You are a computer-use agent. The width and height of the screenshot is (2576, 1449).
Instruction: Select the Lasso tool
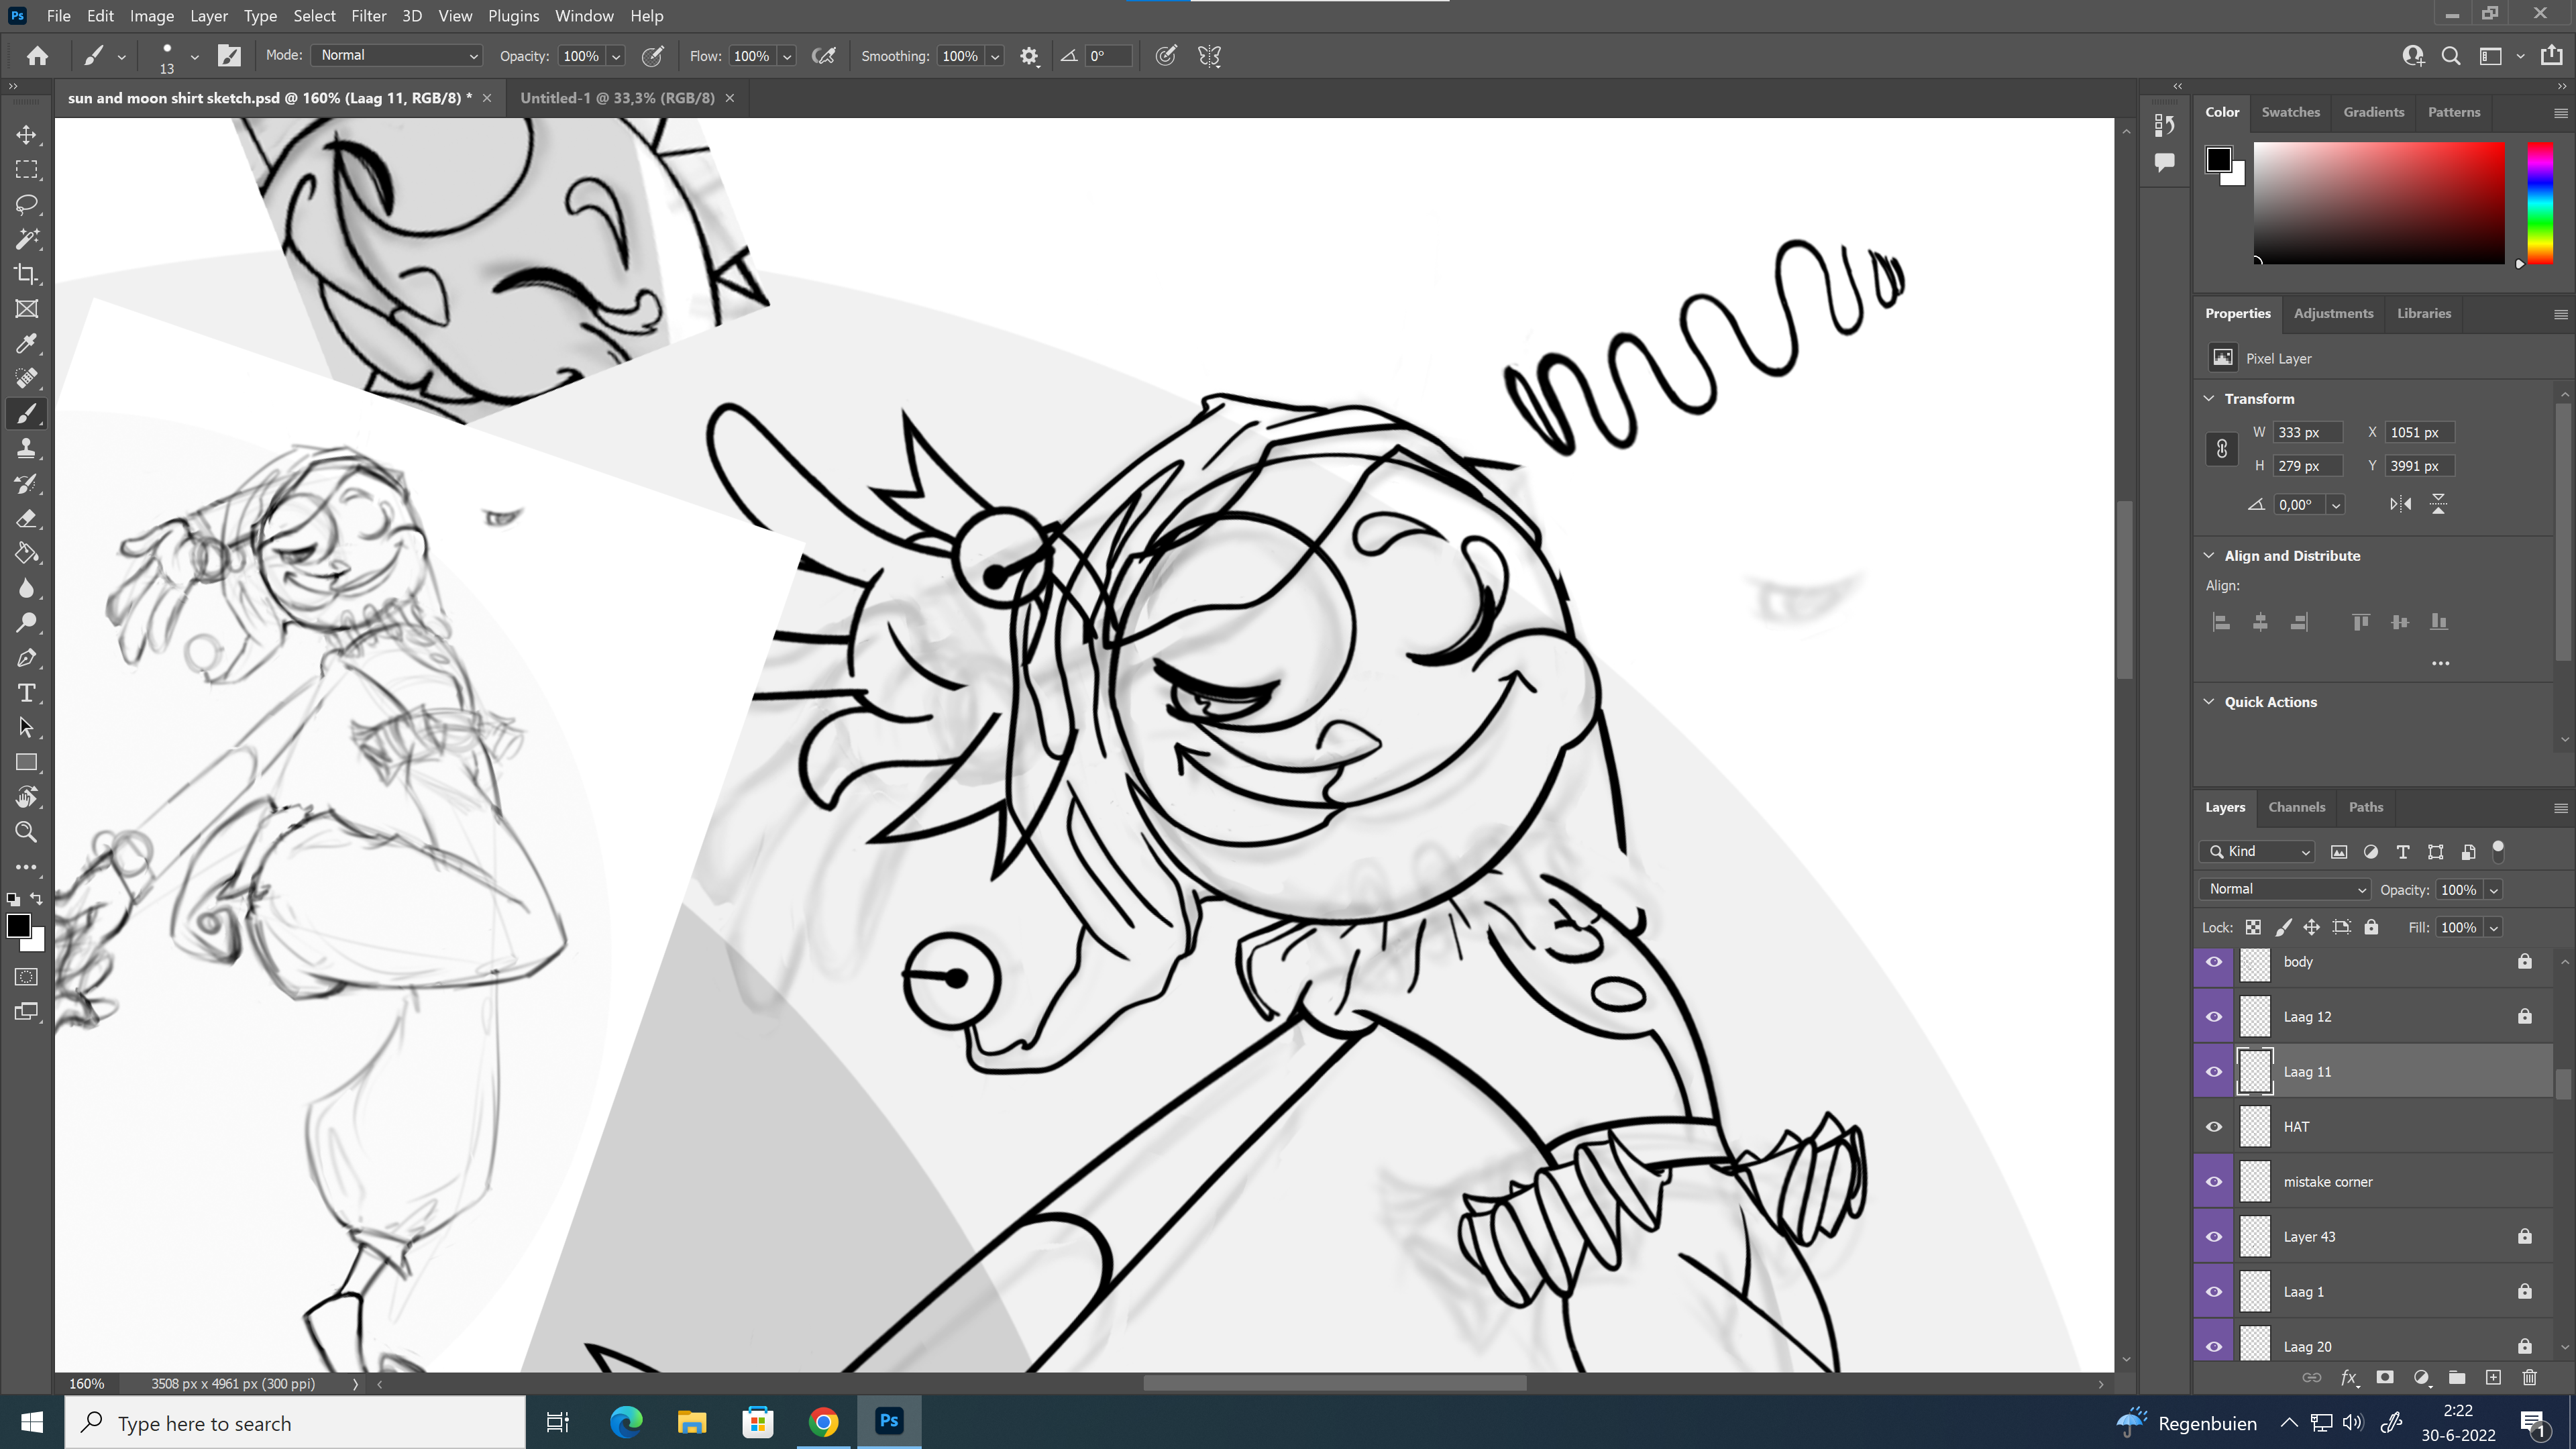click(x=27, y=204)
